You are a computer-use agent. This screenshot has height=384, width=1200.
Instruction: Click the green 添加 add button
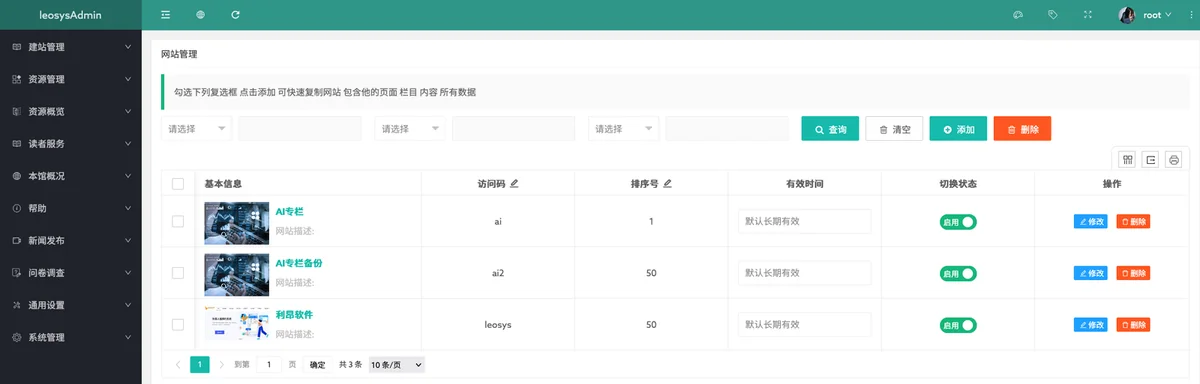coord(958,129)
